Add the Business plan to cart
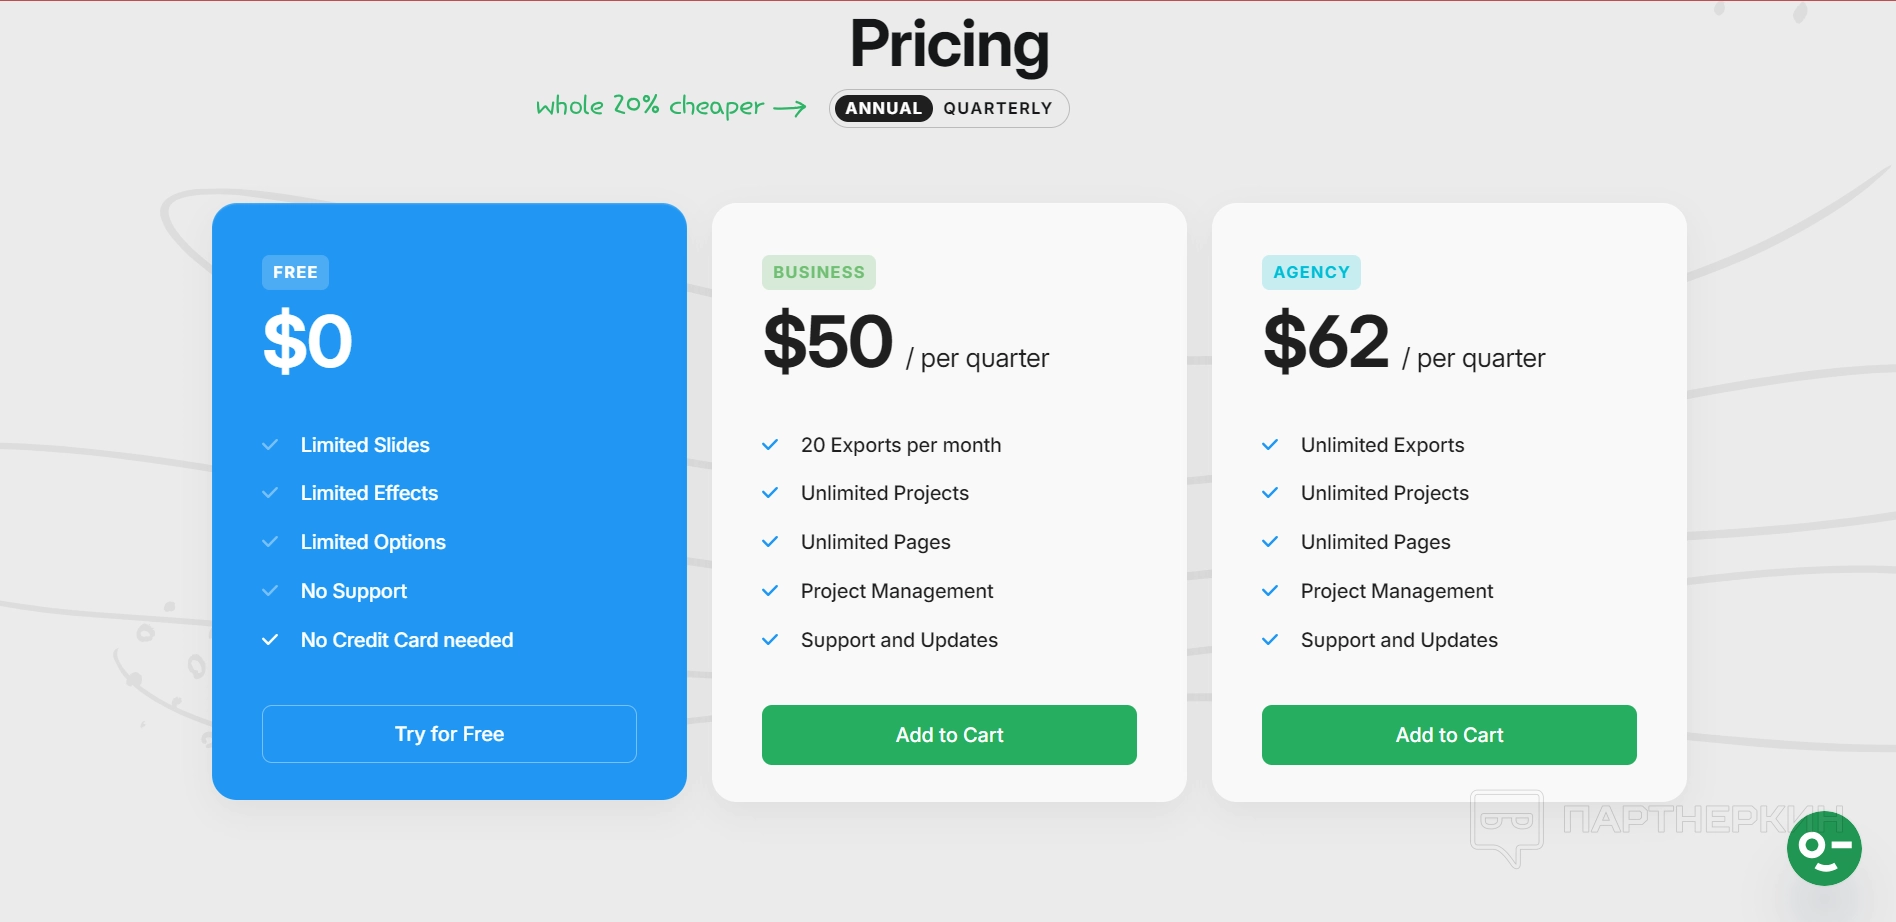The width and height of the screenshot is (1896, 922). 949,735
